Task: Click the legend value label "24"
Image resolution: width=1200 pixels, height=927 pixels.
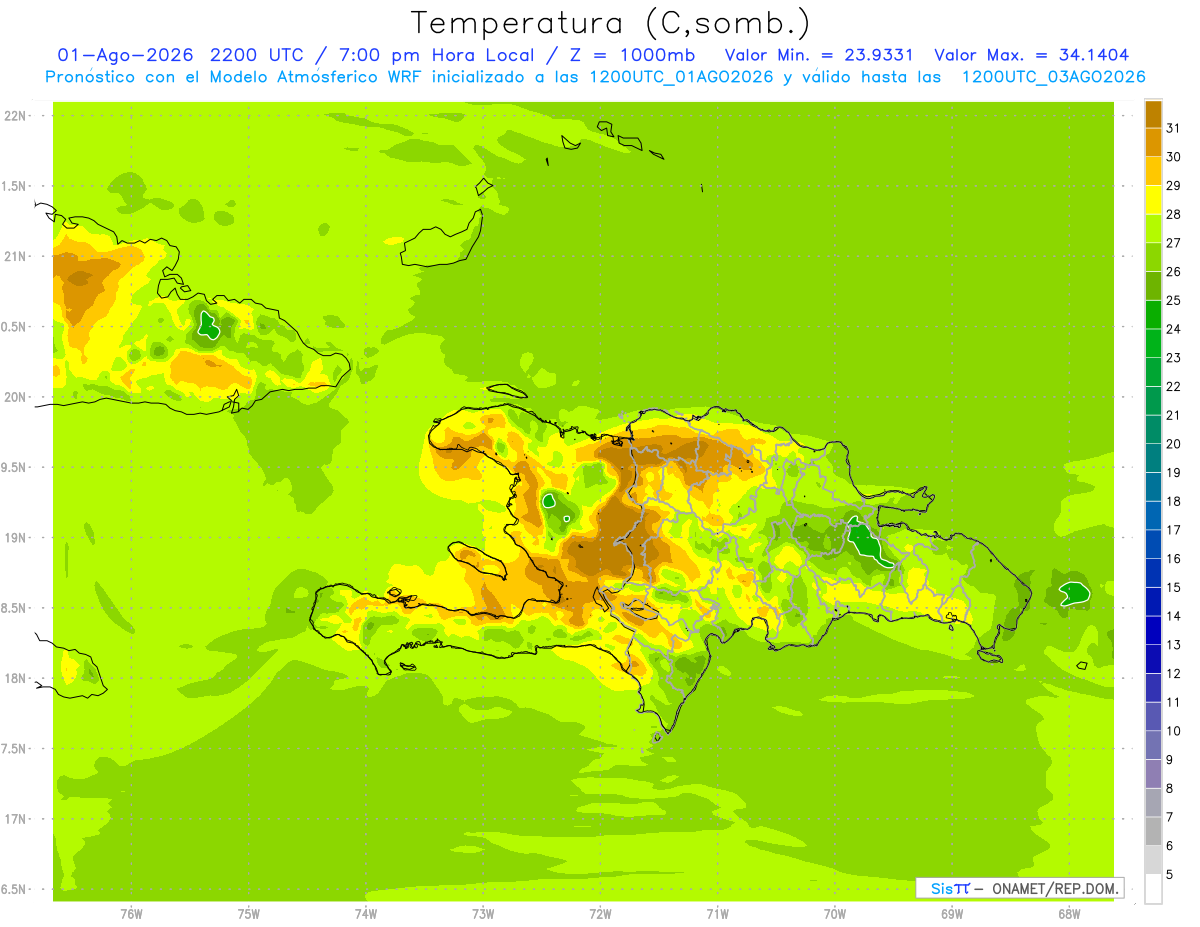Action: point(1173,329)
